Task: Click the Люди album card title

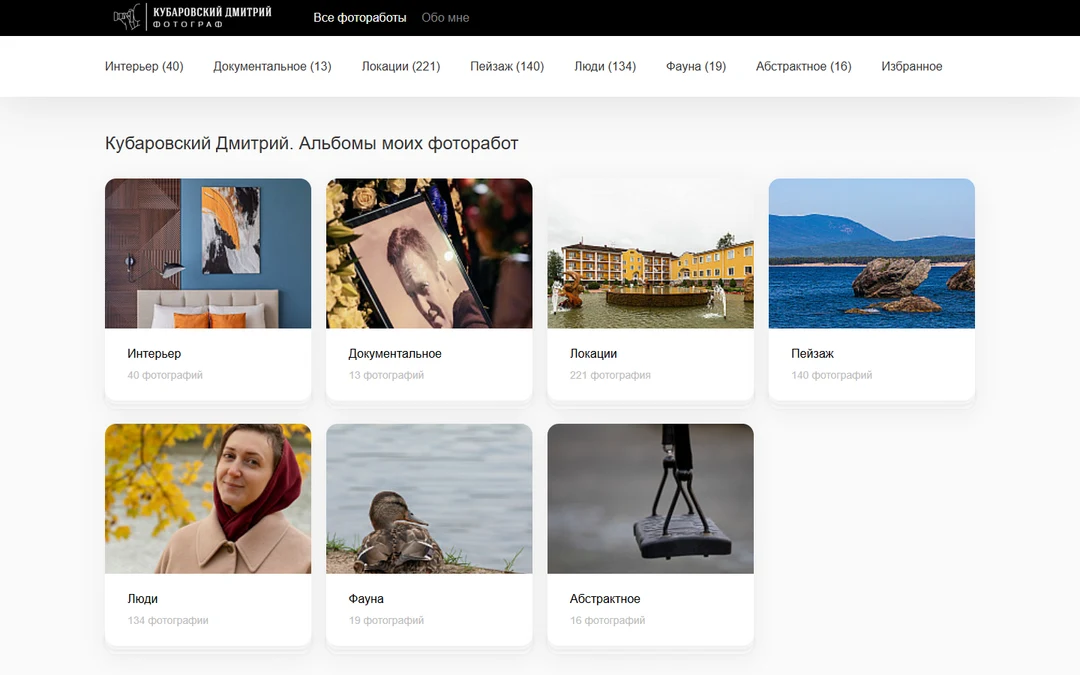Action: click(143, 599)
